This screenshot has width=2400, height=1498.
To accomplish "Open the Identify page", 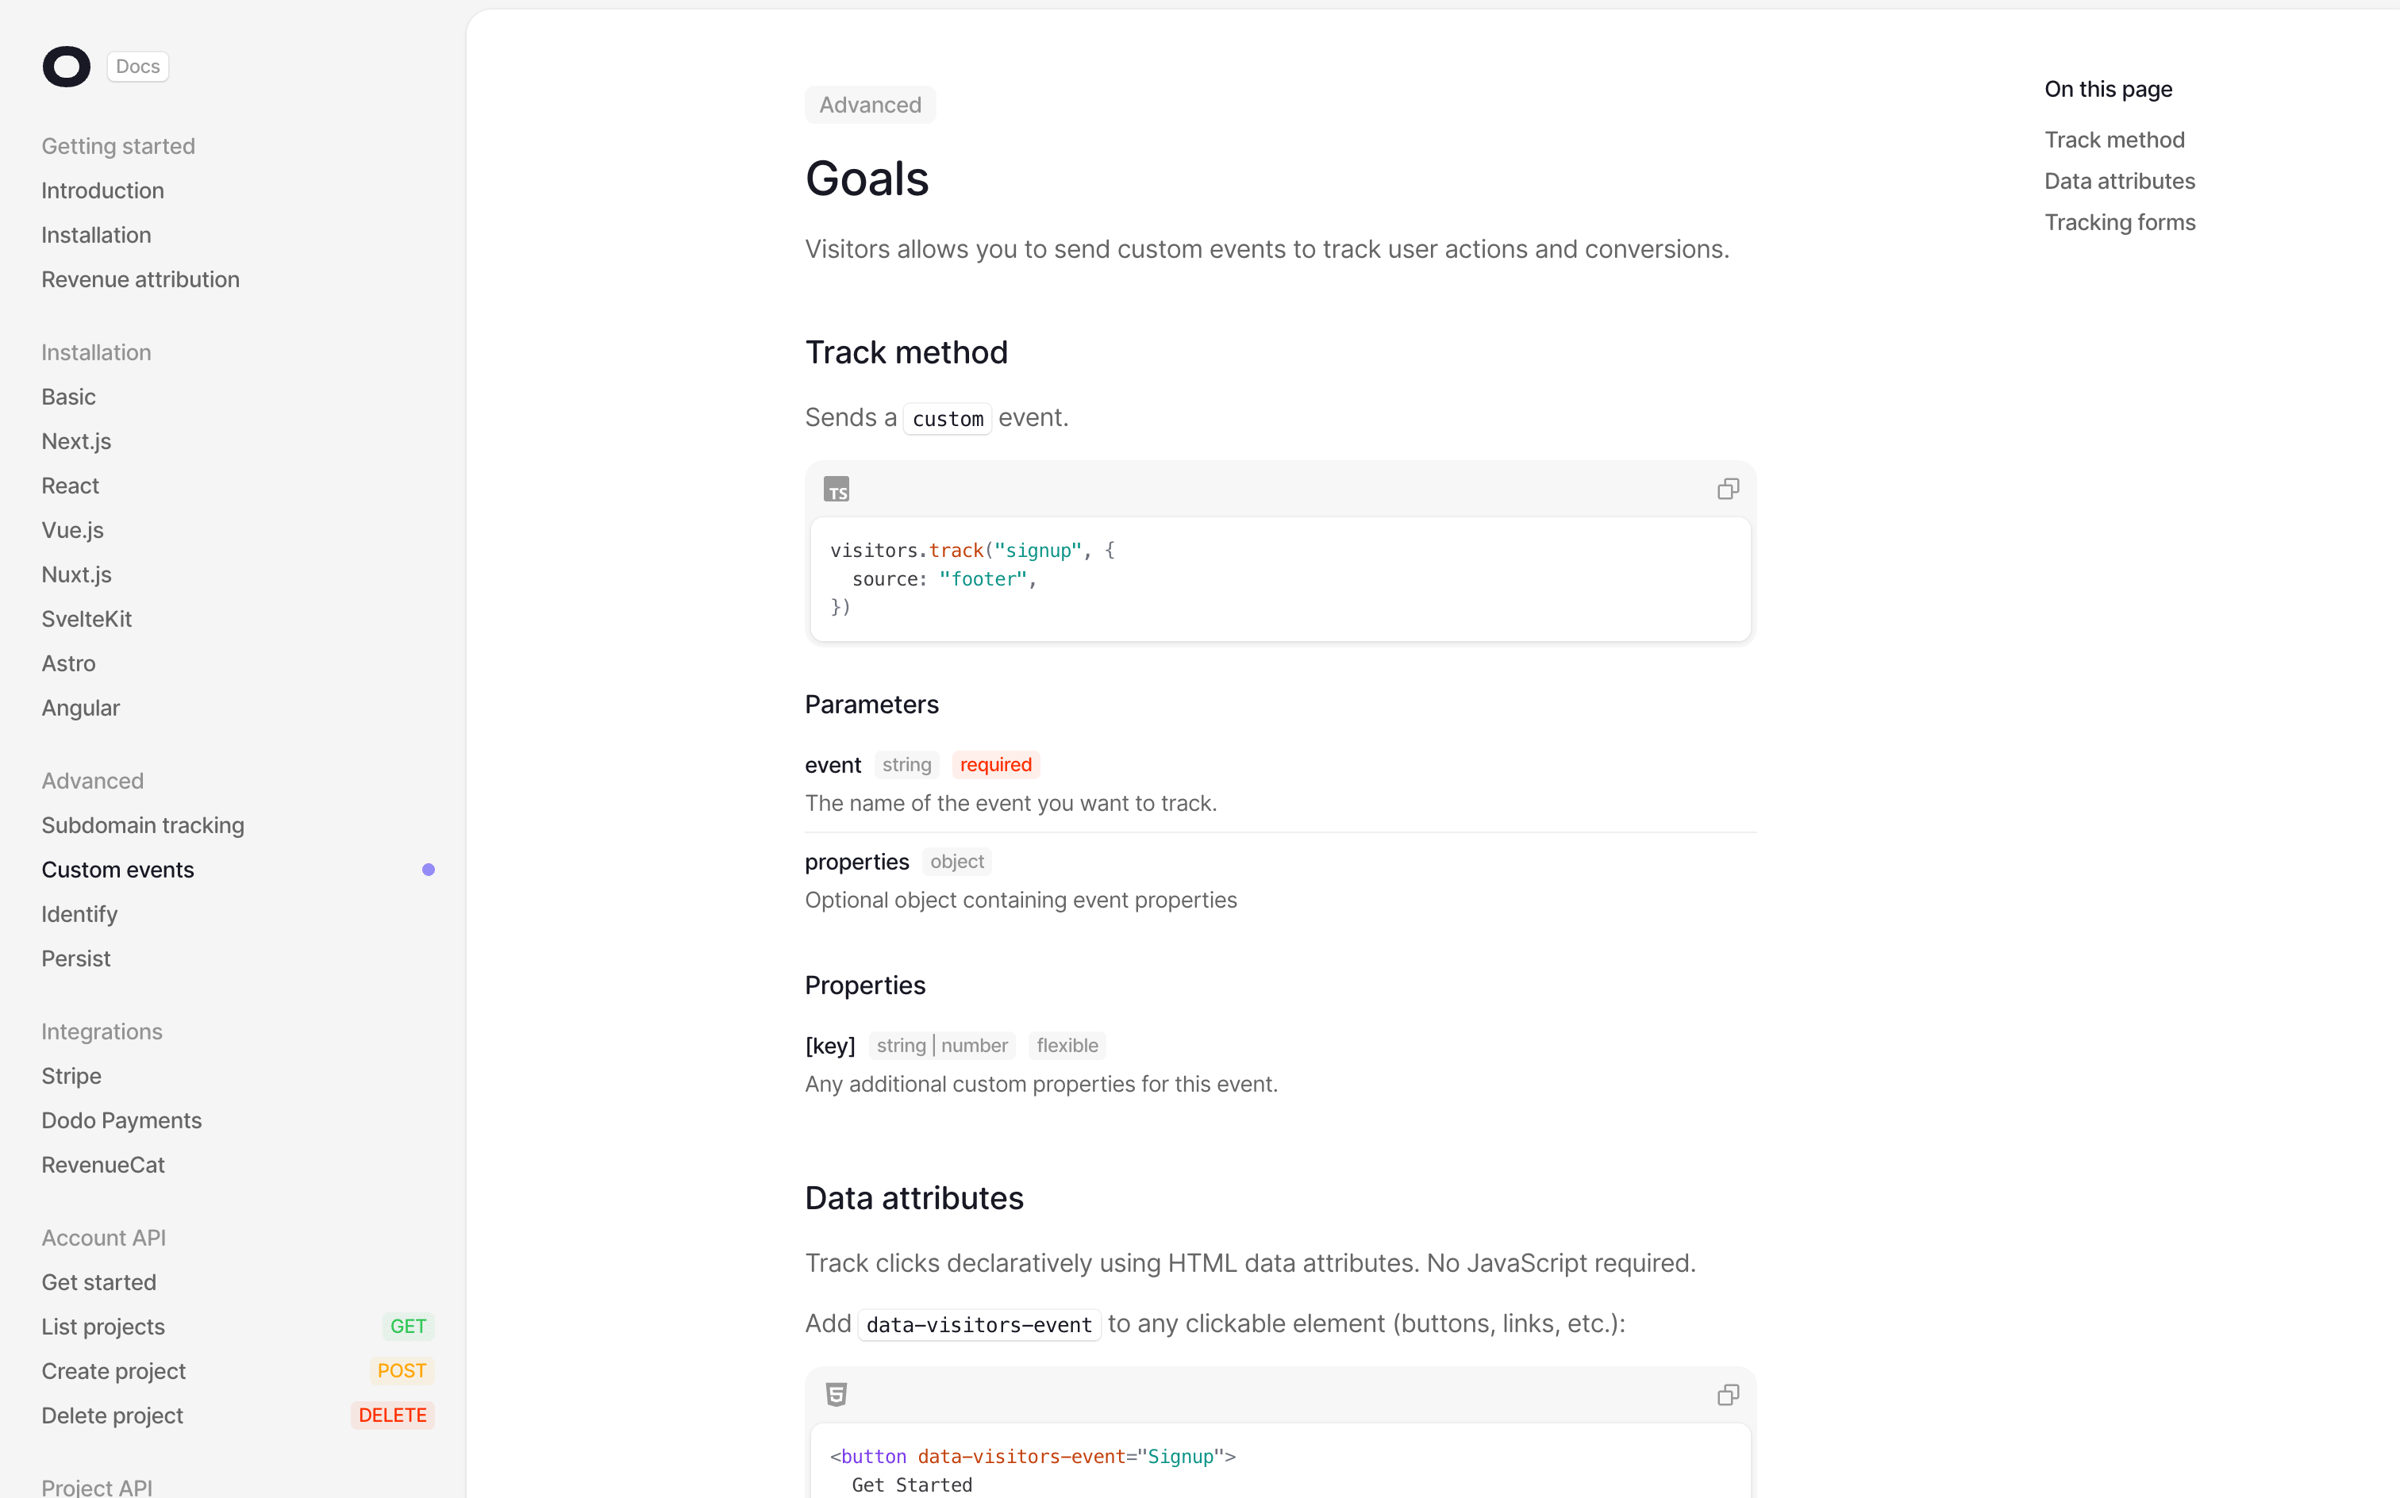I will click(x=79, y=914).
